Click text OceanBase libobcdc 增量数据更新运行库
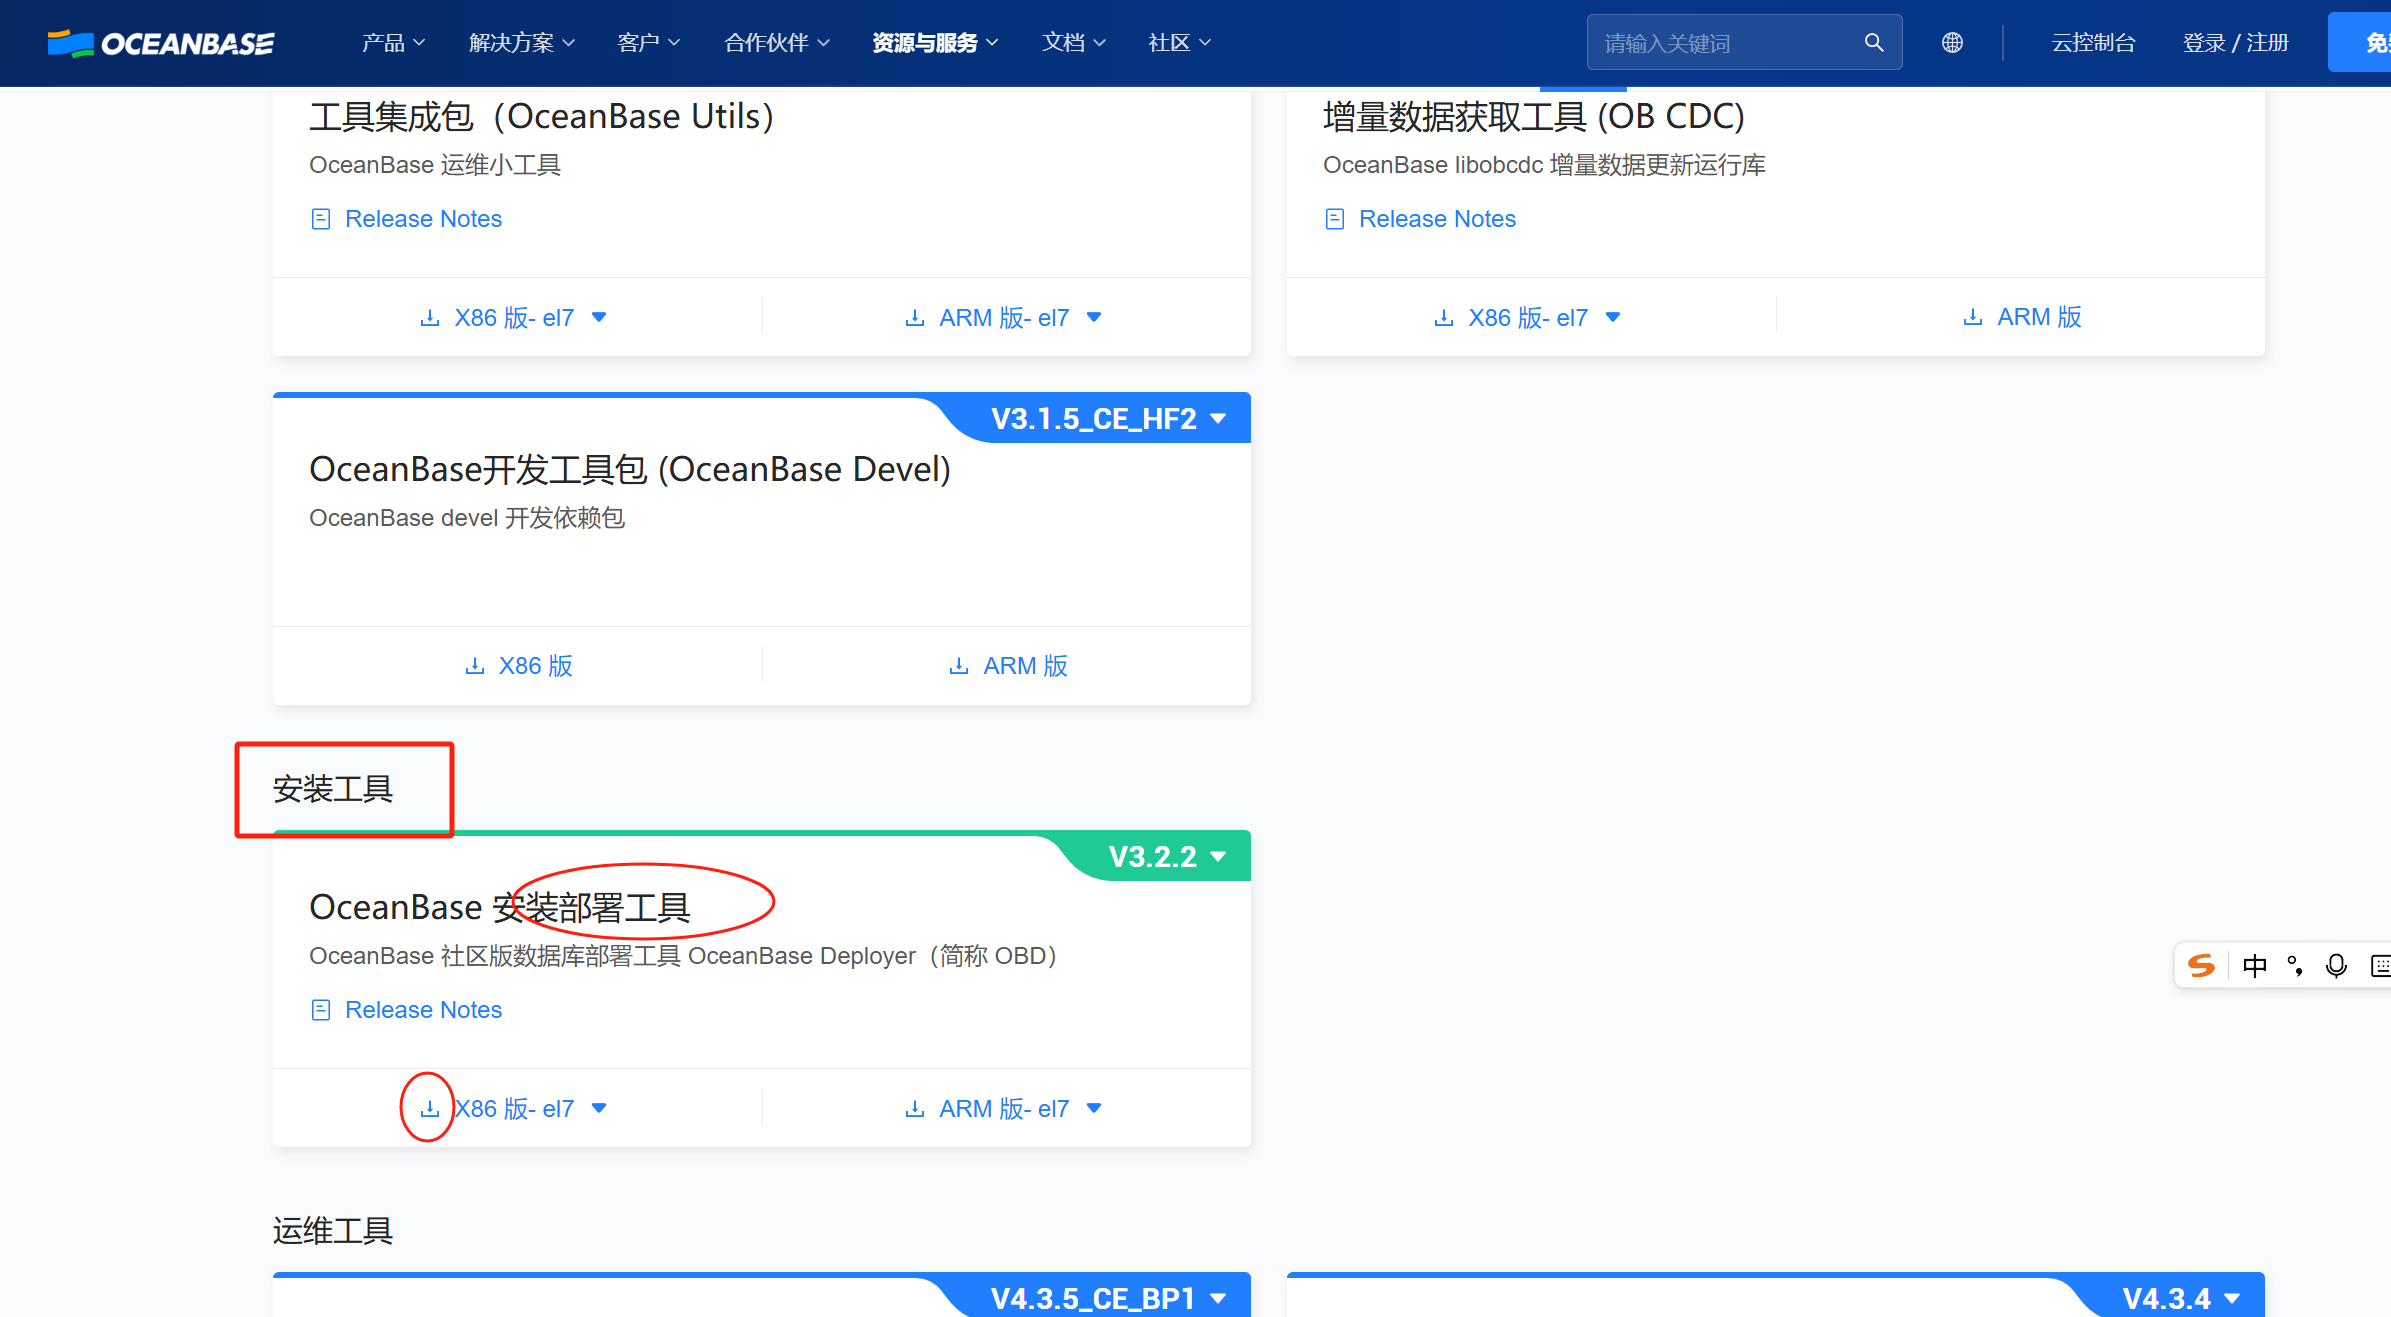This screenshot has height=1317, width=2391. click(x=1544, y=165)
